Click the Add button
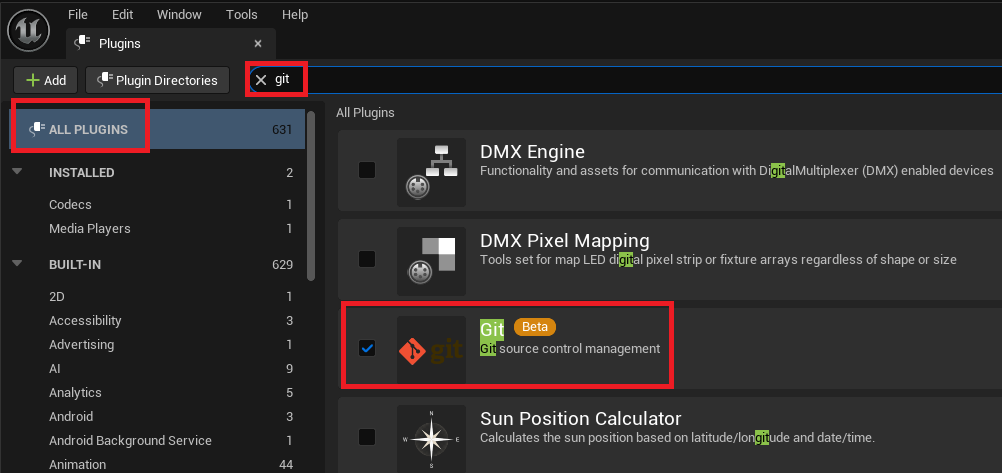Viewport: 1002px width, 473px height. 45,81
